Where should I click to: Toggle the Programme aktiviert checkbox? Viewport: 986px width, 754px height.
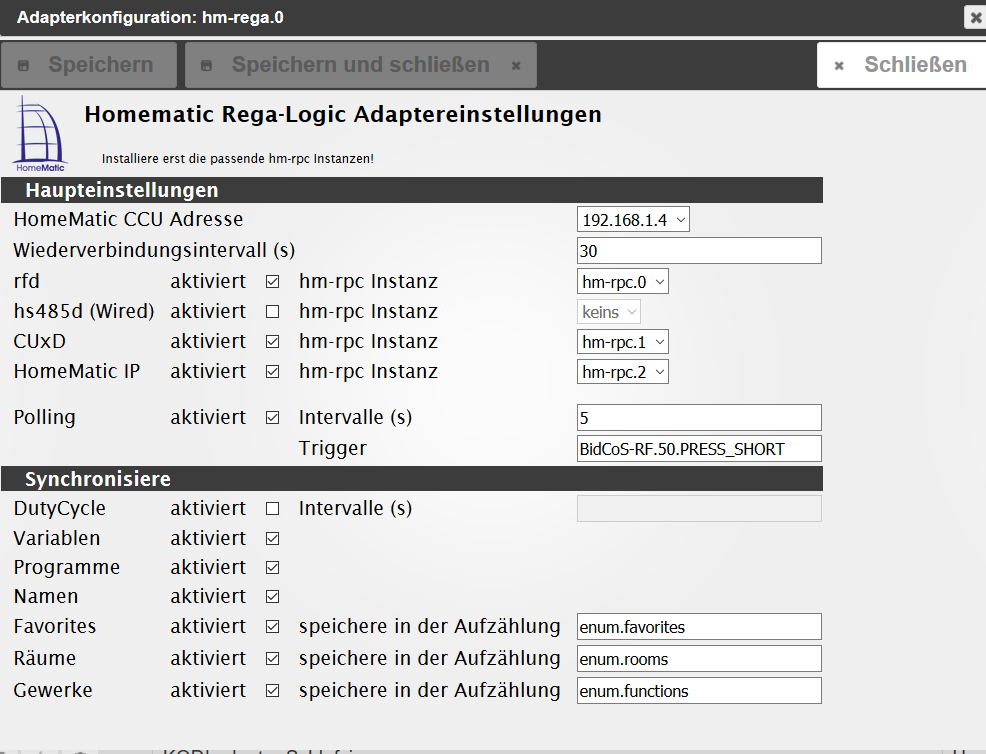(x=272, y=567)
